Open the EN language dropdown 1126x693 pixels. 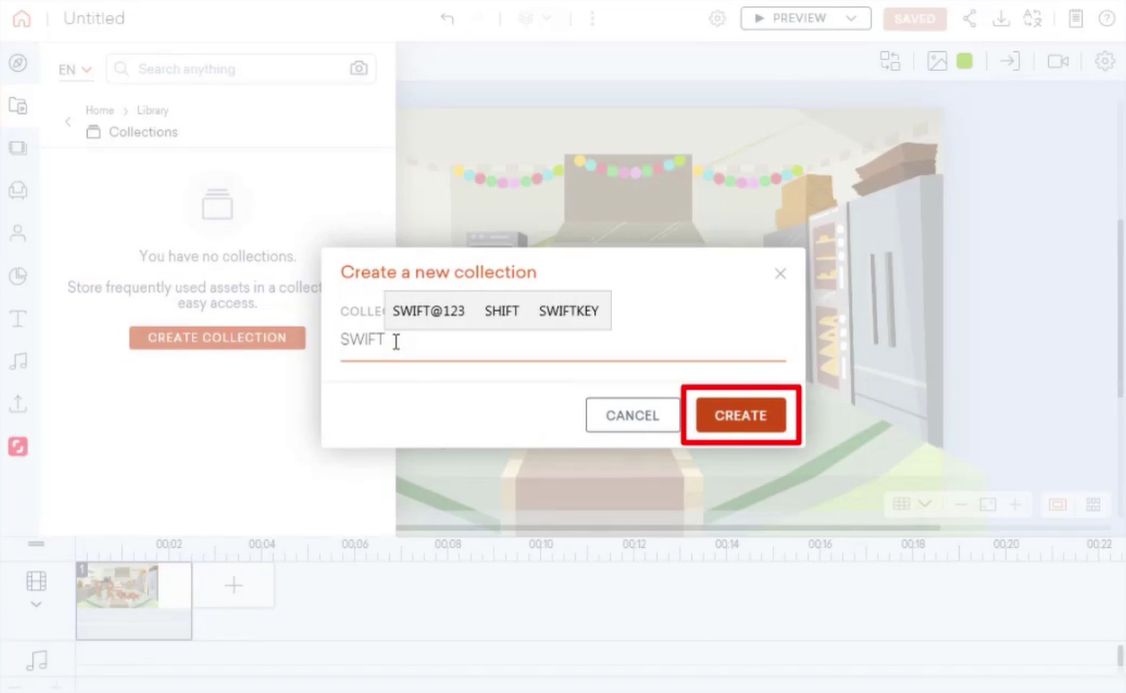(x=75, y=70)
